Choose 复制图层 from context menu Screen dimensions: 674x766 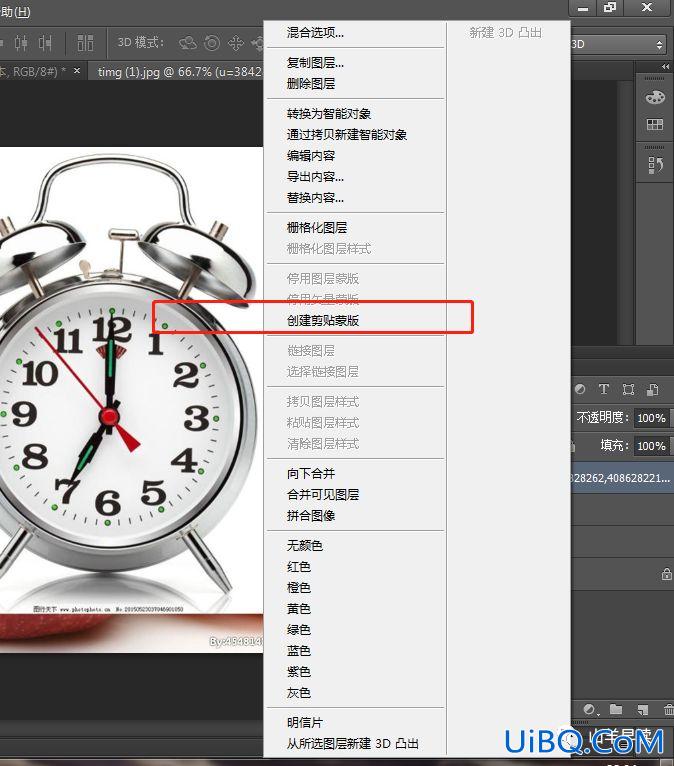tap(355, 63)
